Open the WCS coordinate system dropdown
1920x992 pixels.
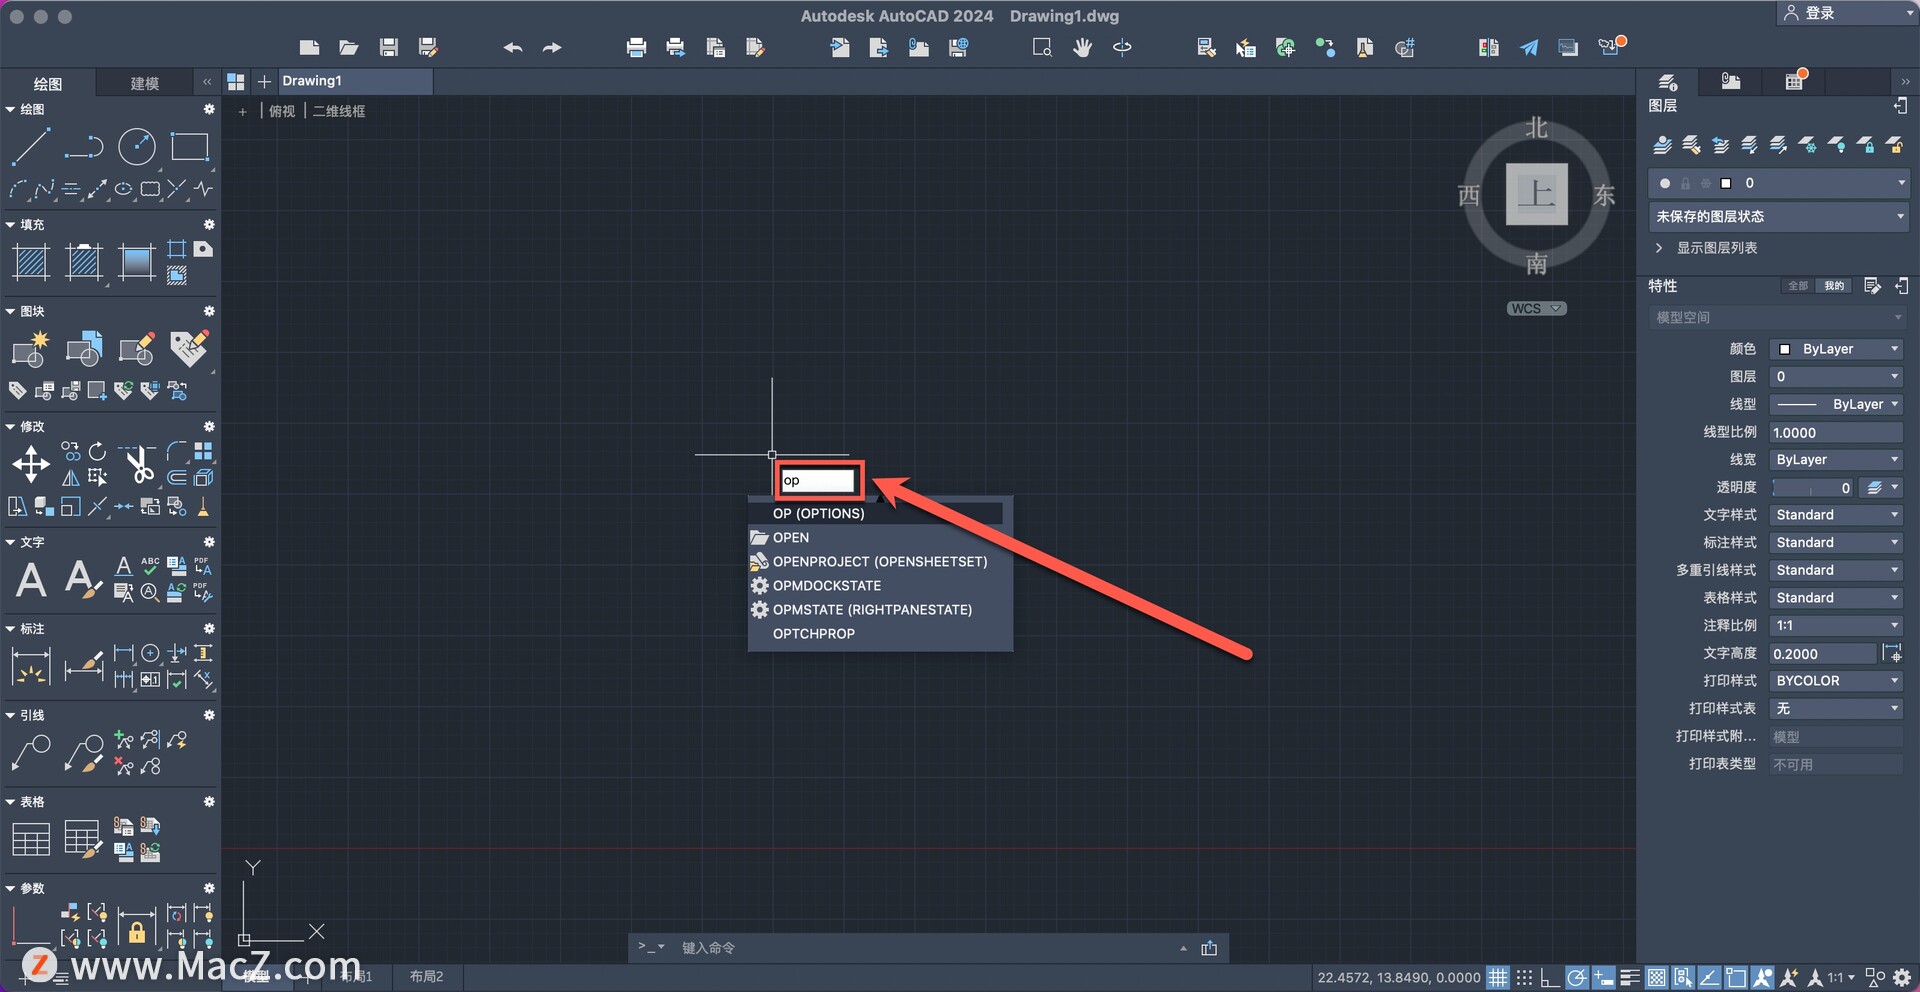pos(1537,308)
